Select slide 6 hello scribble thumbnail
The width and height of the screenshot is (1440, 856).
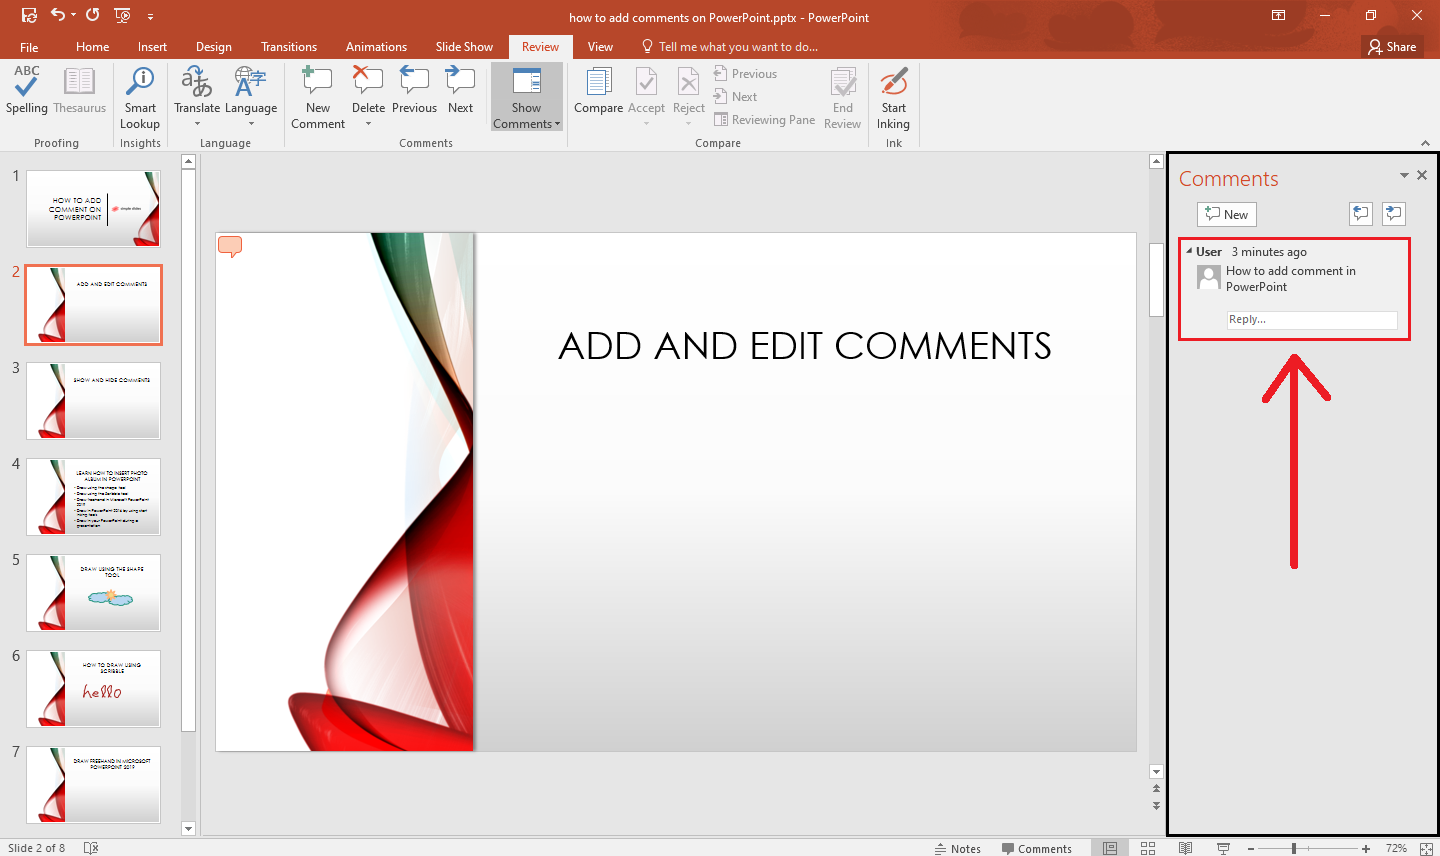tap(93, 689)
